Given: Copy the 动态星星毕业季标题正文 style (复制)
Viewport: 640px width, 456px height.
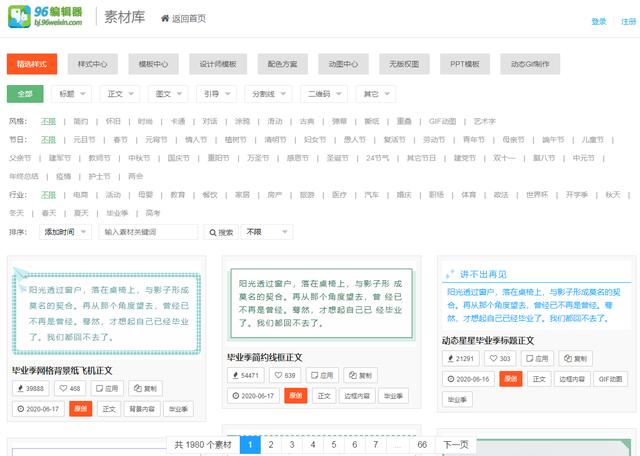Looking at the screenshot, I should click(x=576, y=358).
